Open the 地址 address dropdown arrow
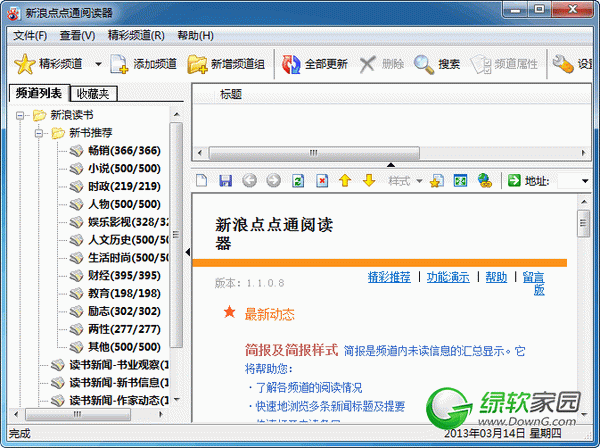The height and width of the screenshot is (448, 600). [x=585, y=181]
